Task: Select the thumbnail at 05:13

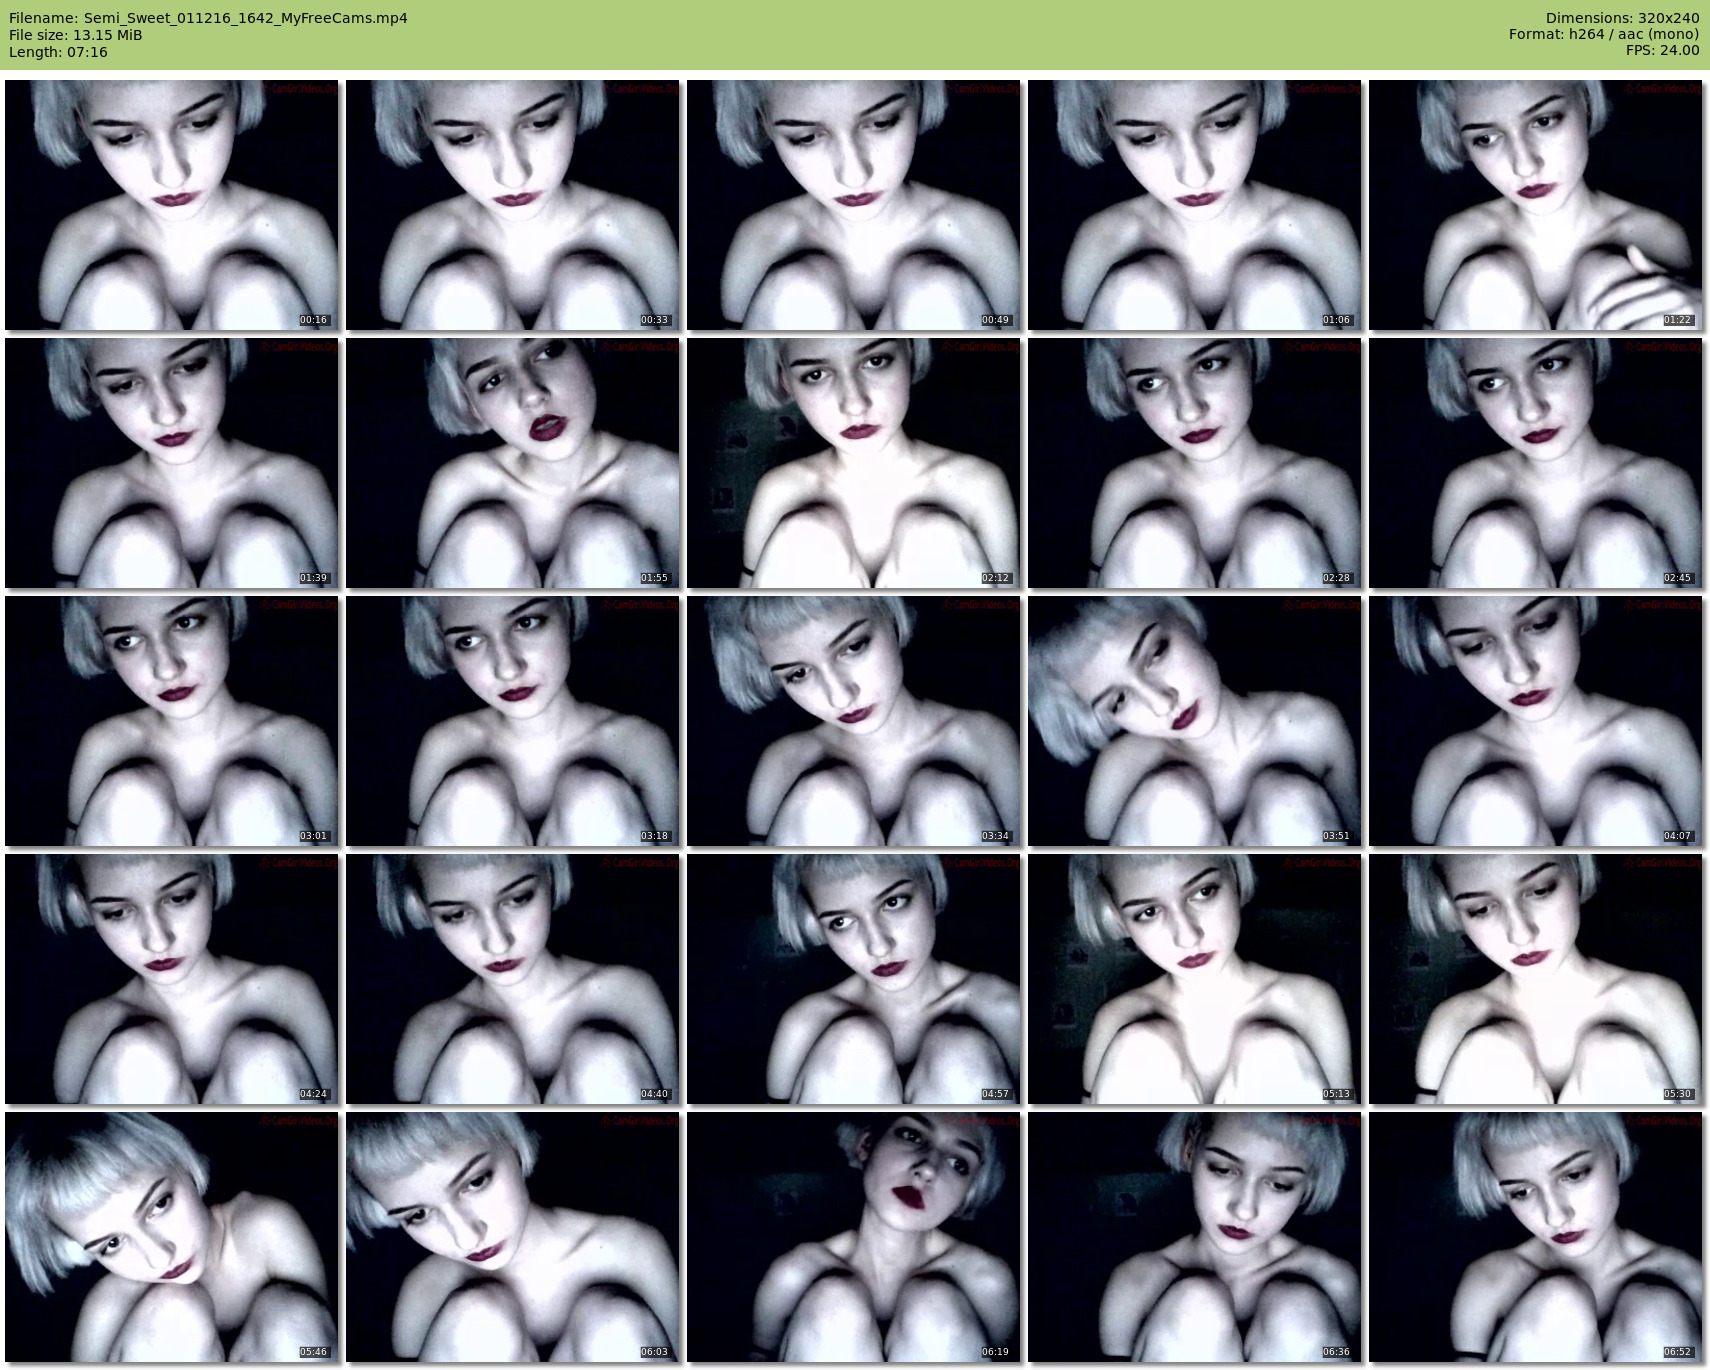Action: pyautogui.click(x=1194, y=979)
